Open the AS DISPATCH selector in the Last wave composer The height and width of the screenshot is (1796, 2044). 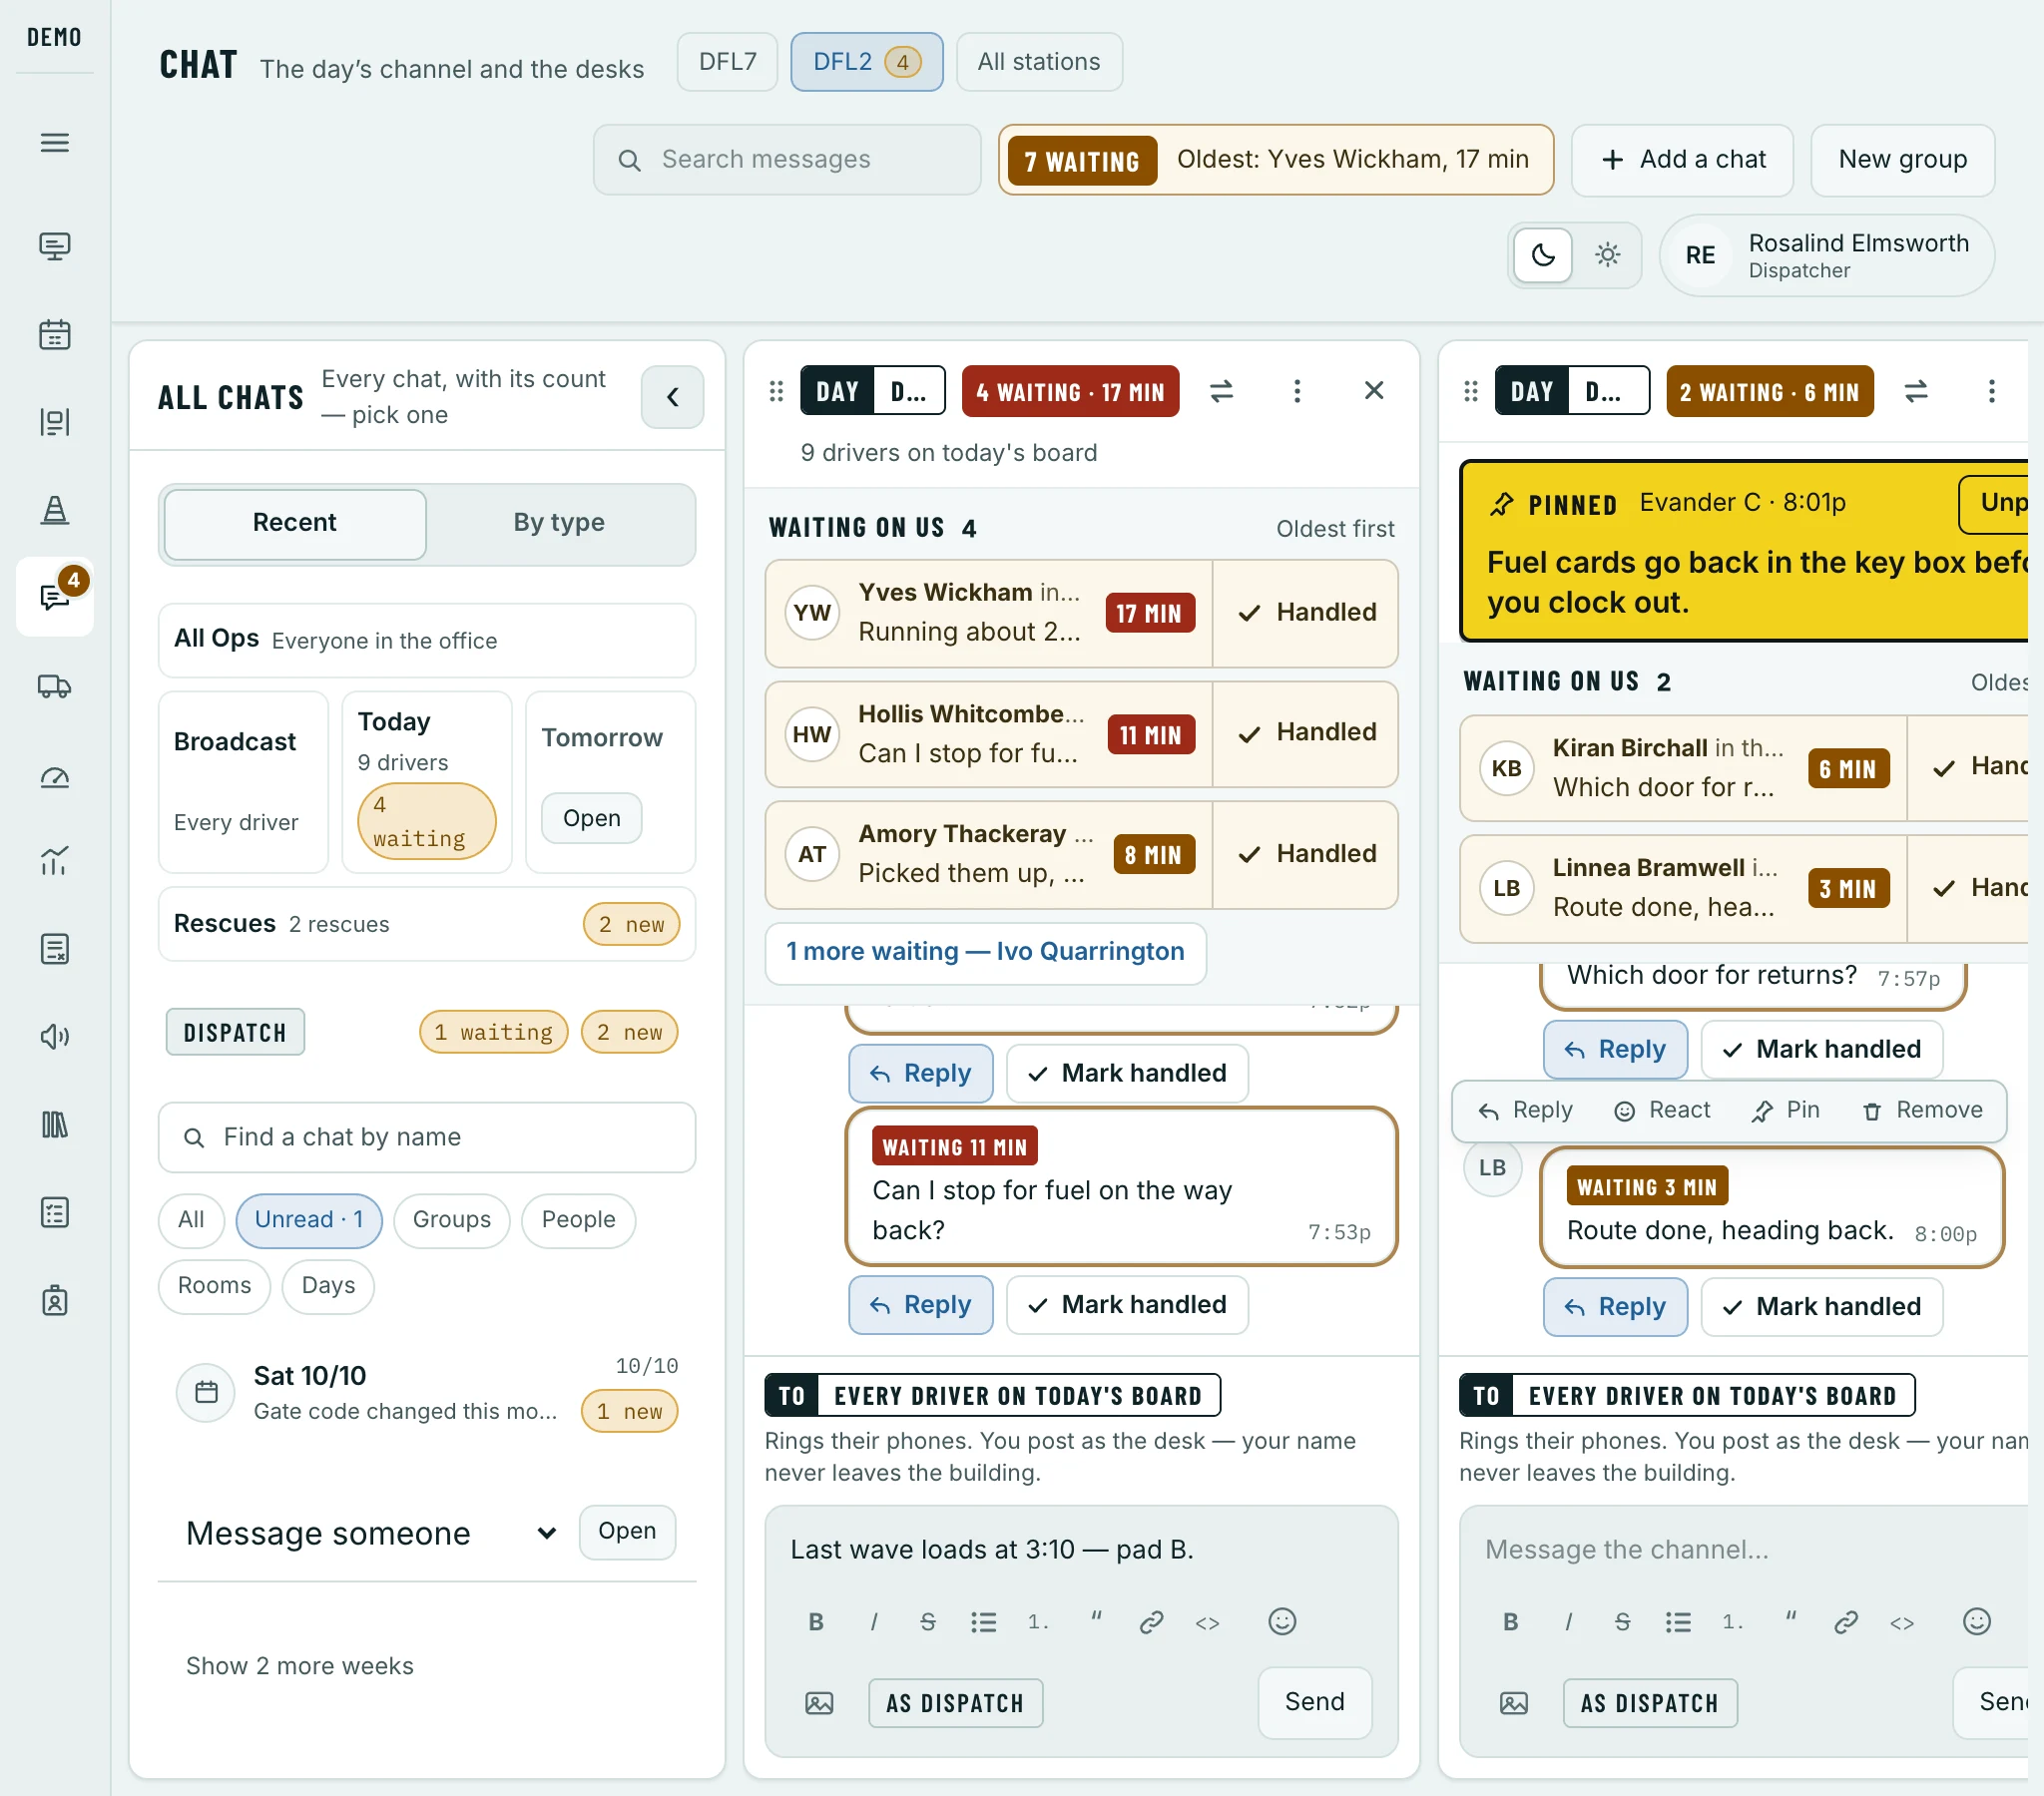click(955, 1703)
